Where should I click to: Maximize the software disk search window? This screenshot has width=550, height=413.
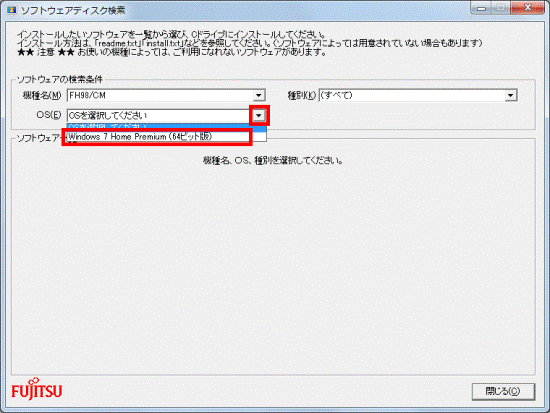pyautogui.click(x=501, y=8)
